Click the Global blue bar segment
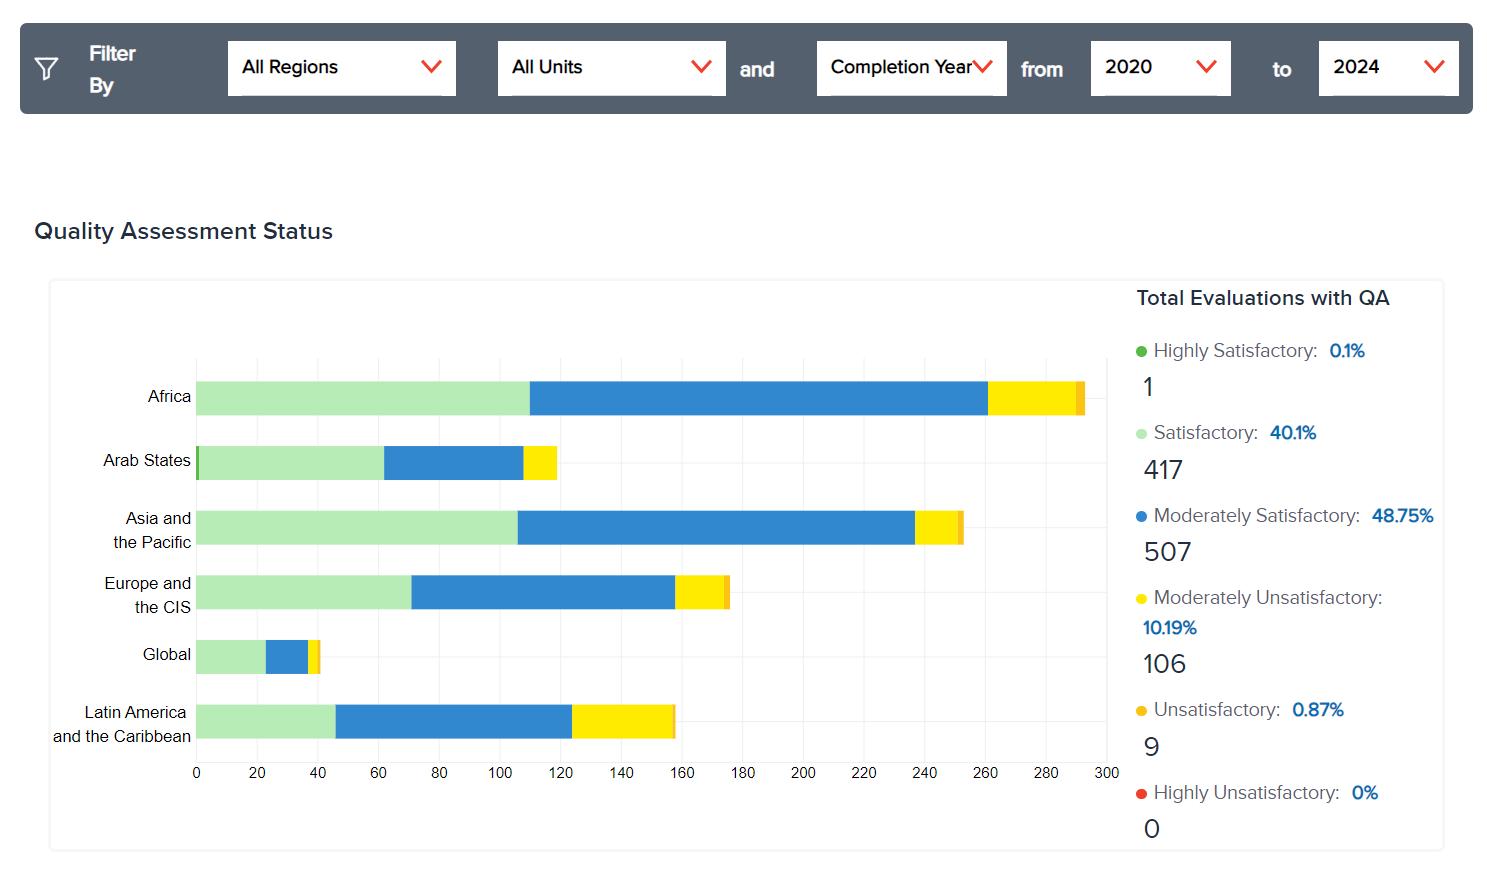Image resolution: width=1487 pixels, height=872 pixels. tap(287, 657)
